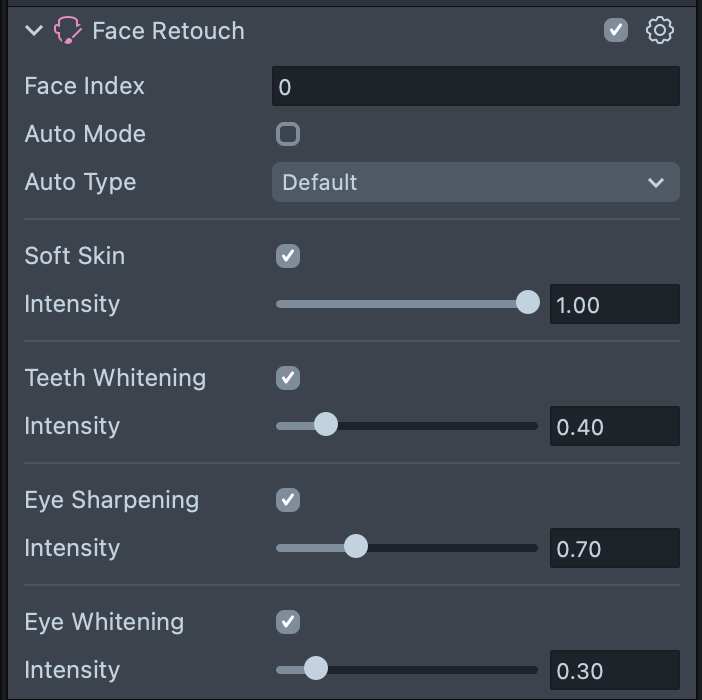Click the Soft Skin Intensity slider handle

(x=528, y=303)
